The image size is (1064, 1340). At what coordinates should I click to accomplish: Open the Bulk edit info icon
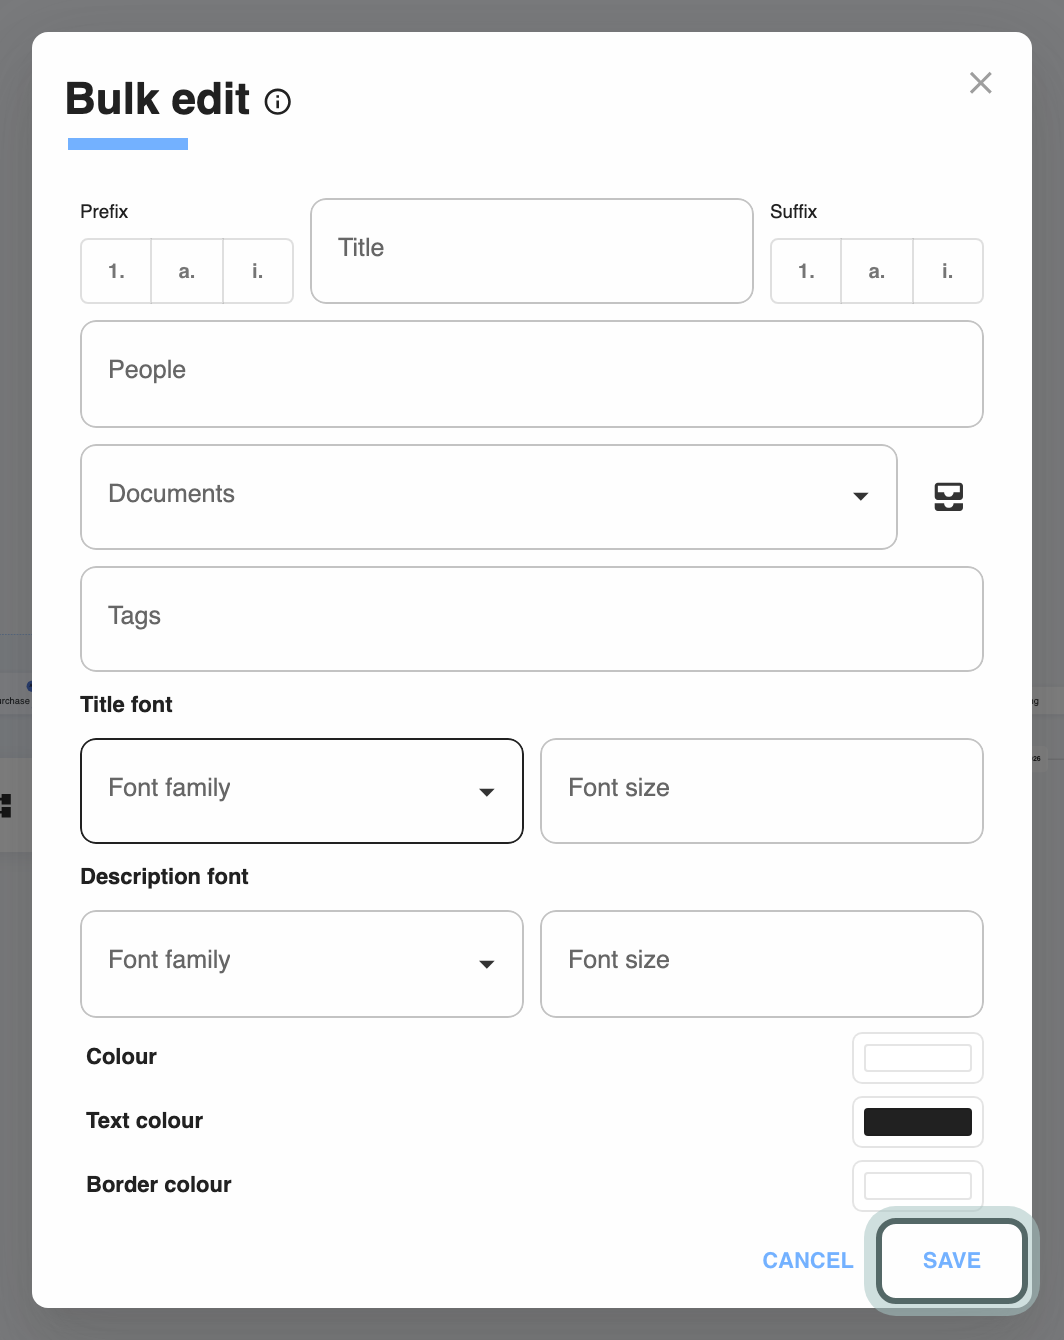coord(278,102)
